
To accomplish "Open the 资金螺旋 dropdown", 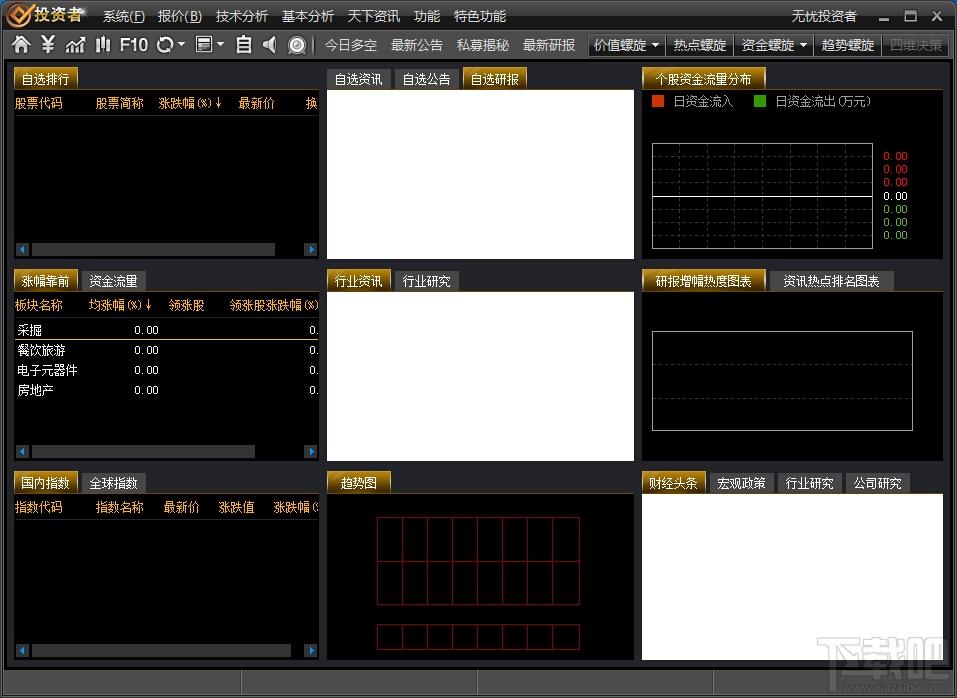I will 774,45.
